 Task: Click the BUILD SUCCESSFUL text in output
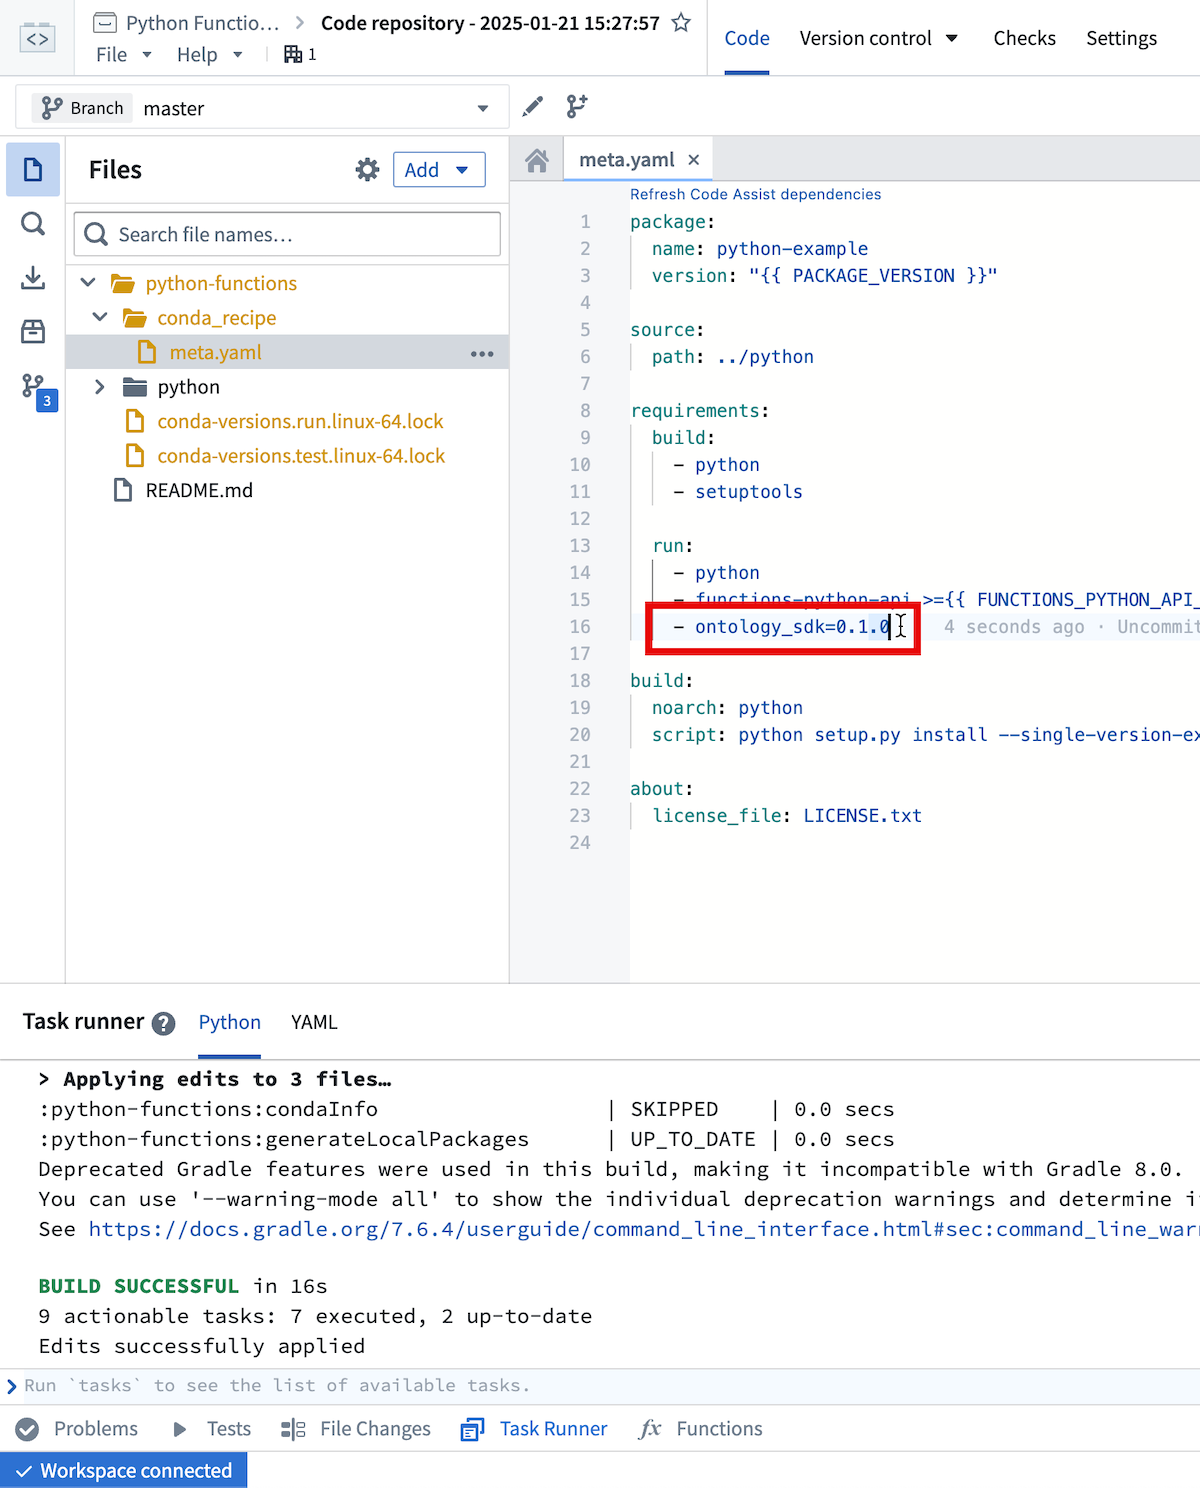point(139,1286)
